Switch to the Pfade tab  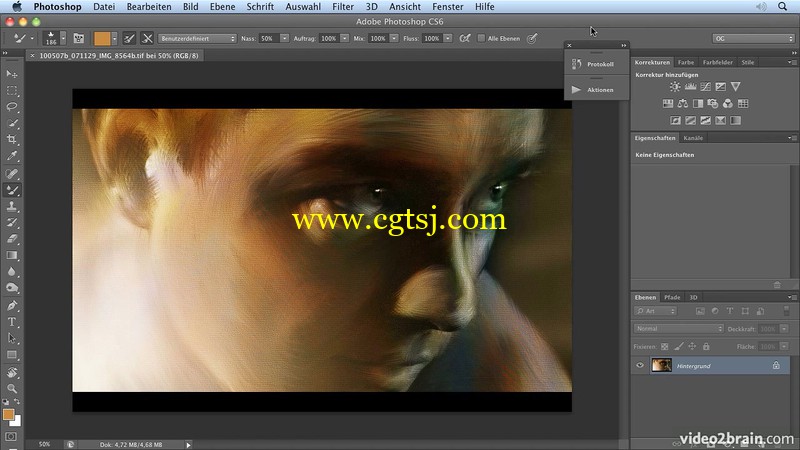click(672, 297)
